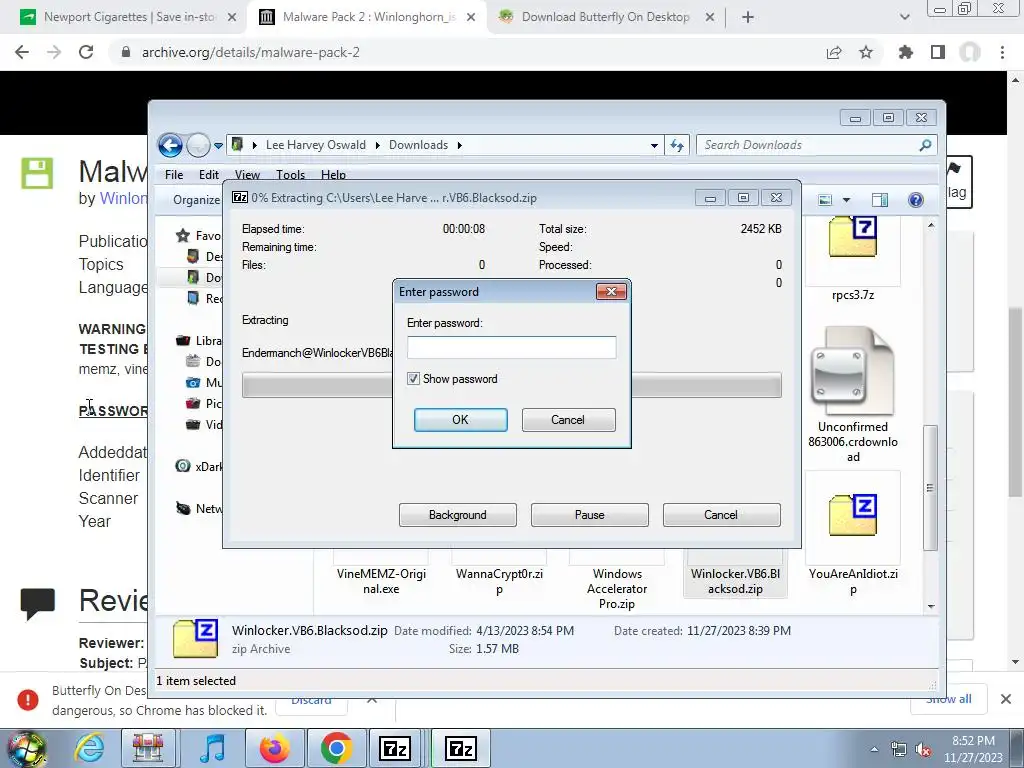Select the YouAreAnIdiot.zip file
Viewport: 1024px width, 768px height.
pos(853,534)
